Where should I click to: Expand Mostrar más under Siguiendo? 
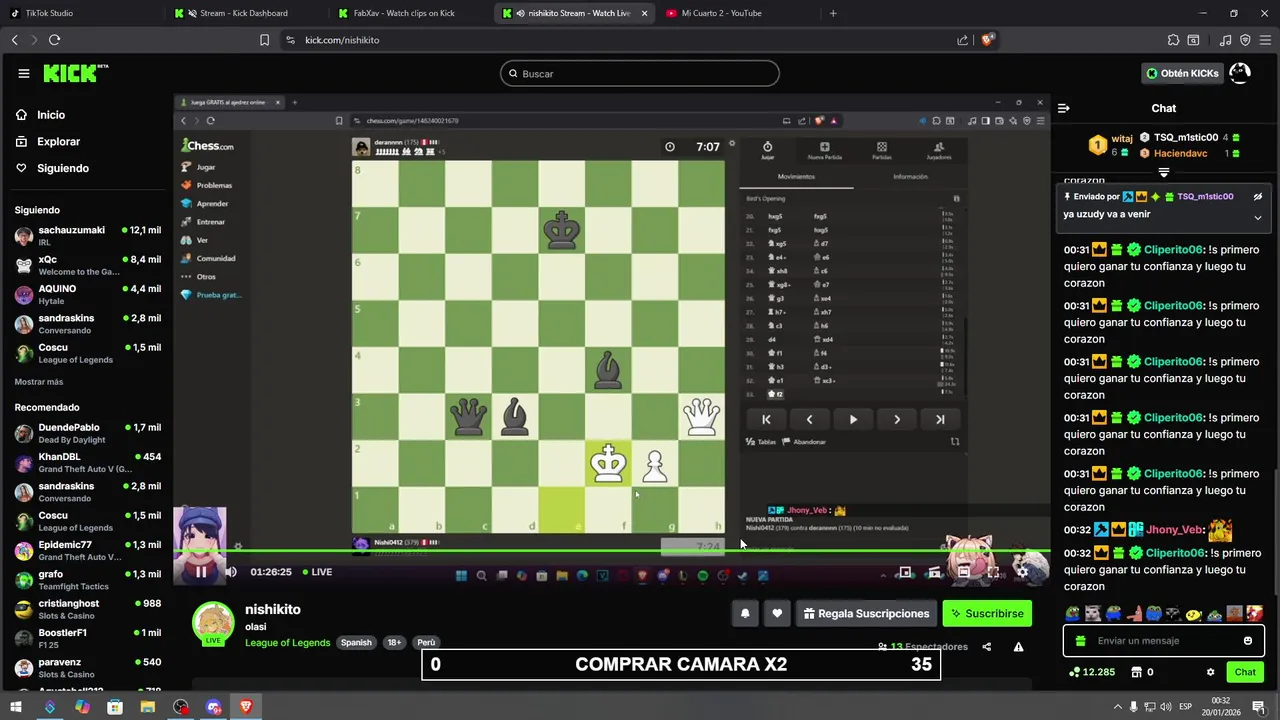(39, 382)
